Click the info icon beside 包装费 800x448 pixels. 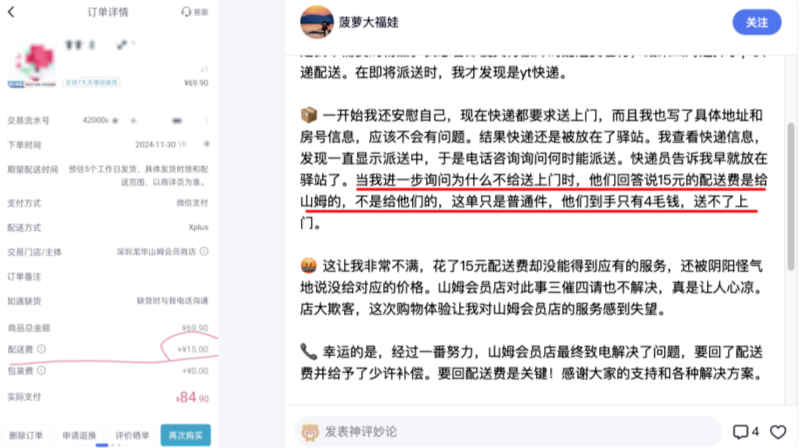41,370
